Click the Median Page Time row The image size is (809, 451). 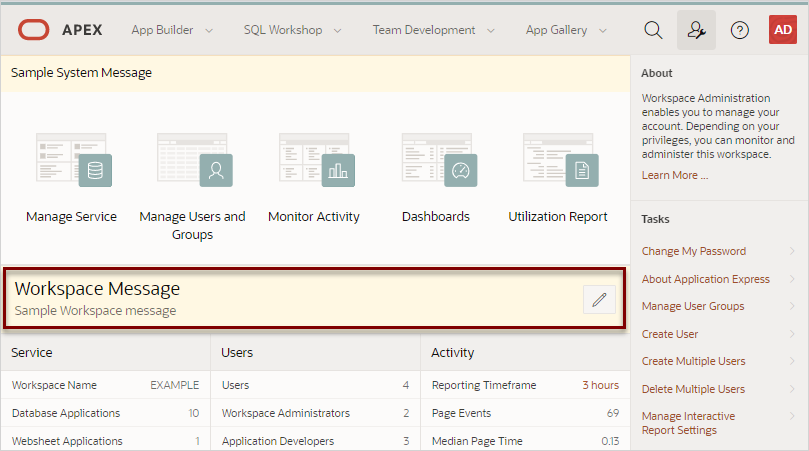525,441
